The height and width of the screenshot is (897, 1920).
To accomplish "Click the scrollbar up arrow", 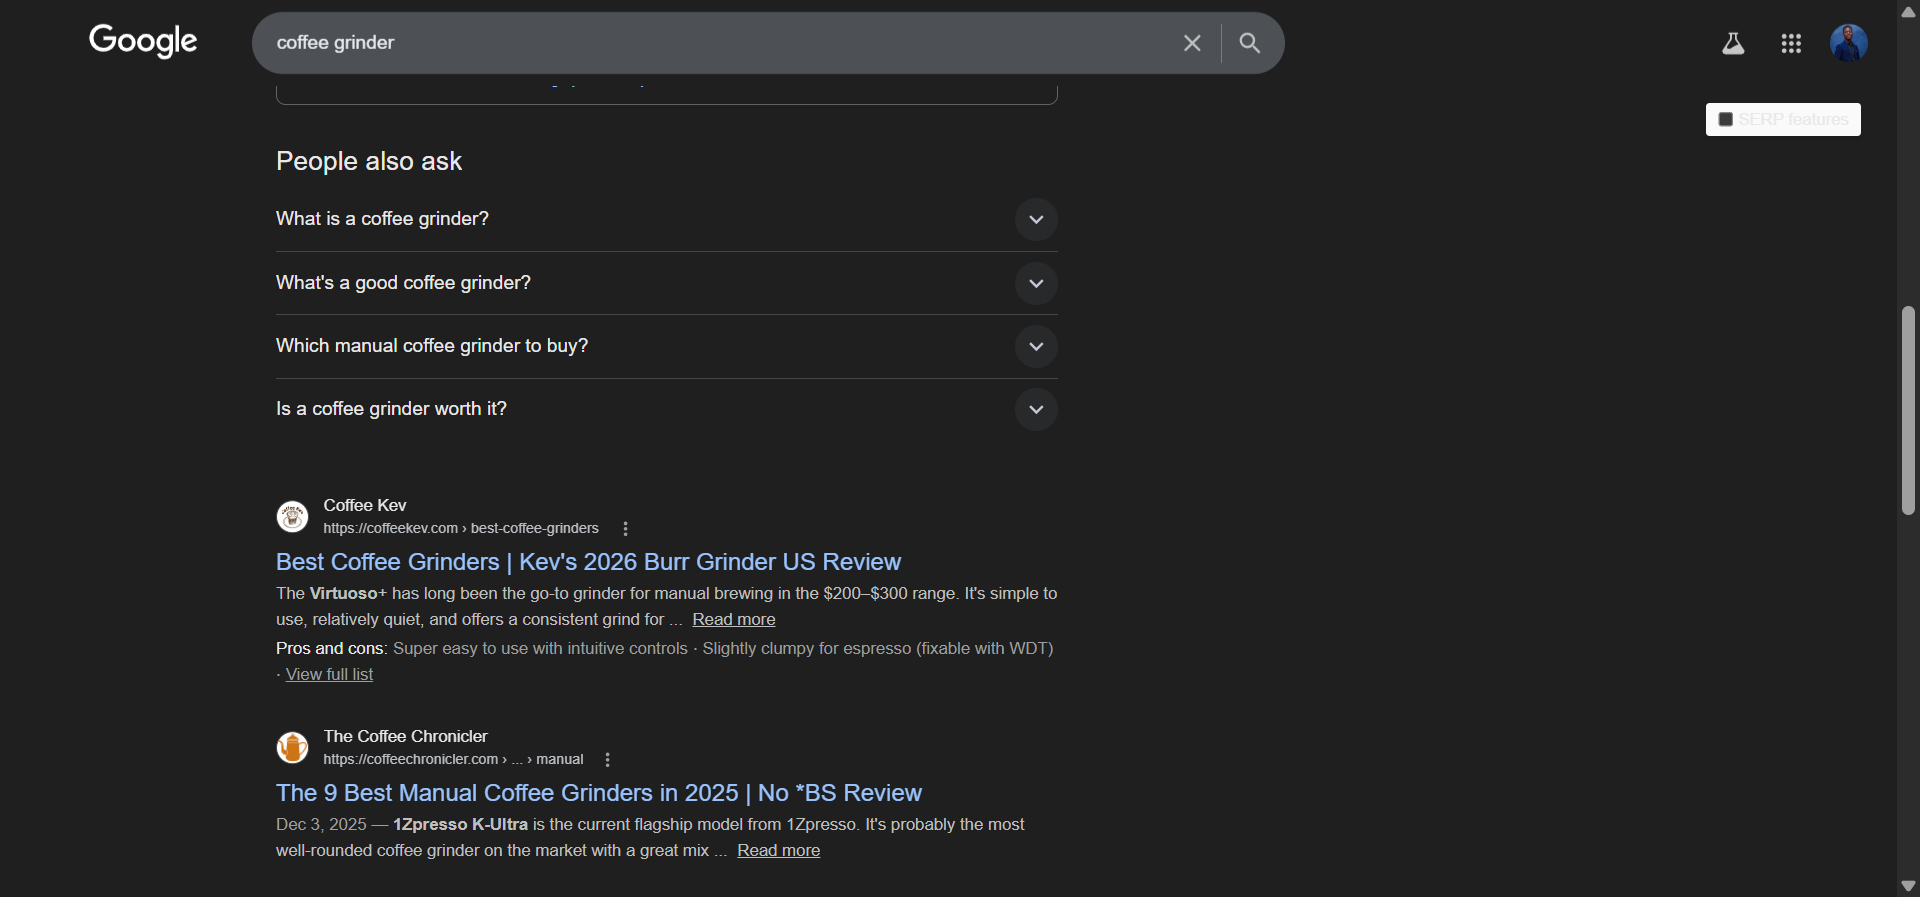I will coord(1908,12).
